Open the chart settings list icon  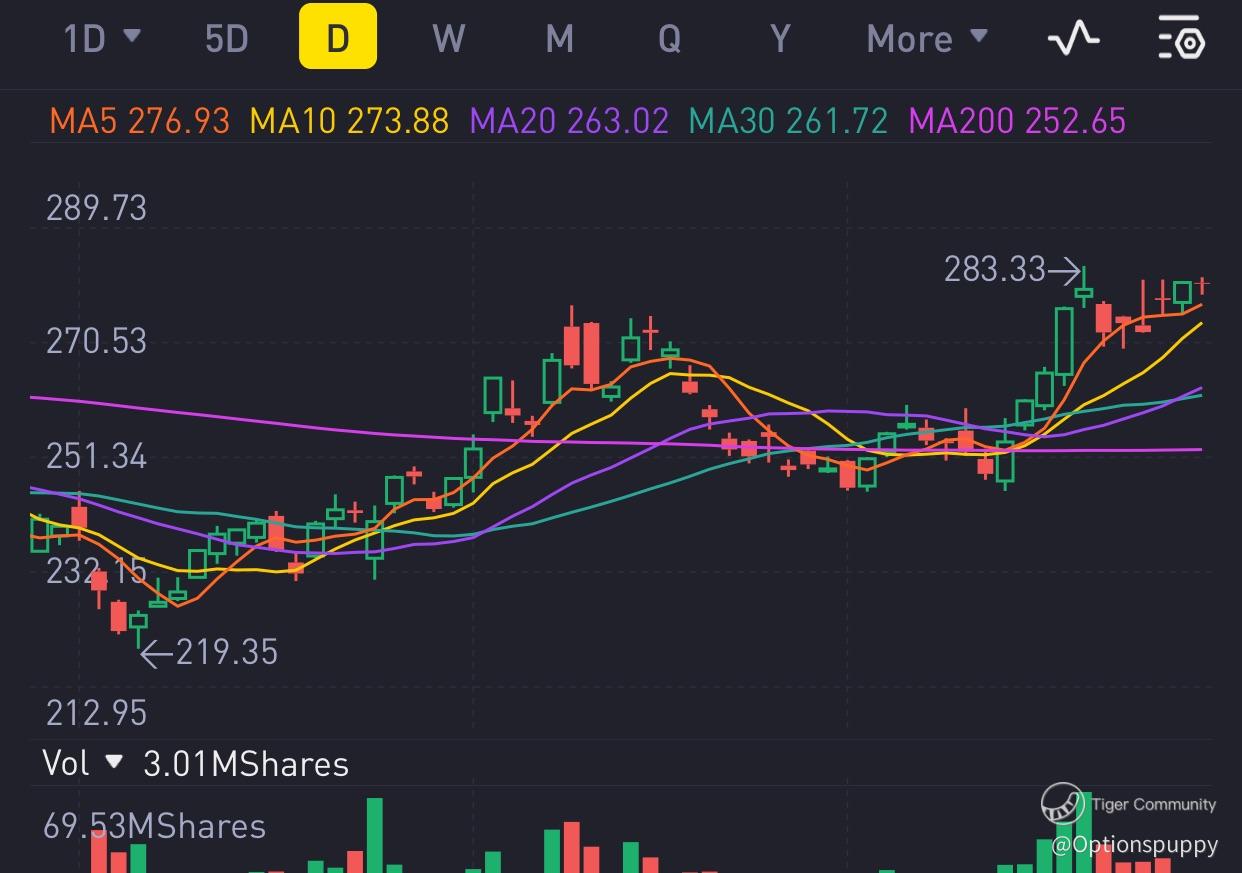1181,38
